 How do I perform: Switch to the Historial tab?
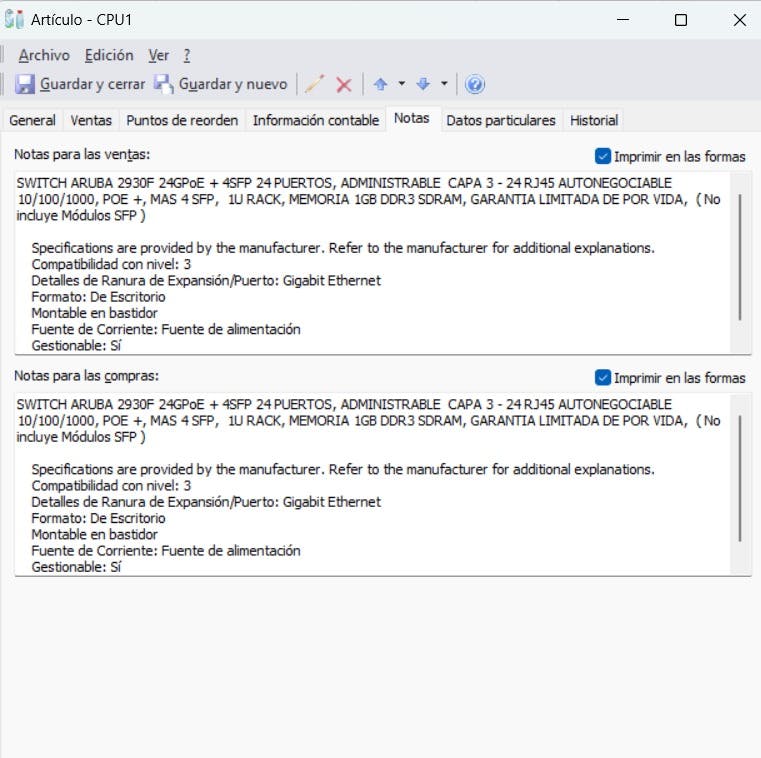point(594,120)
